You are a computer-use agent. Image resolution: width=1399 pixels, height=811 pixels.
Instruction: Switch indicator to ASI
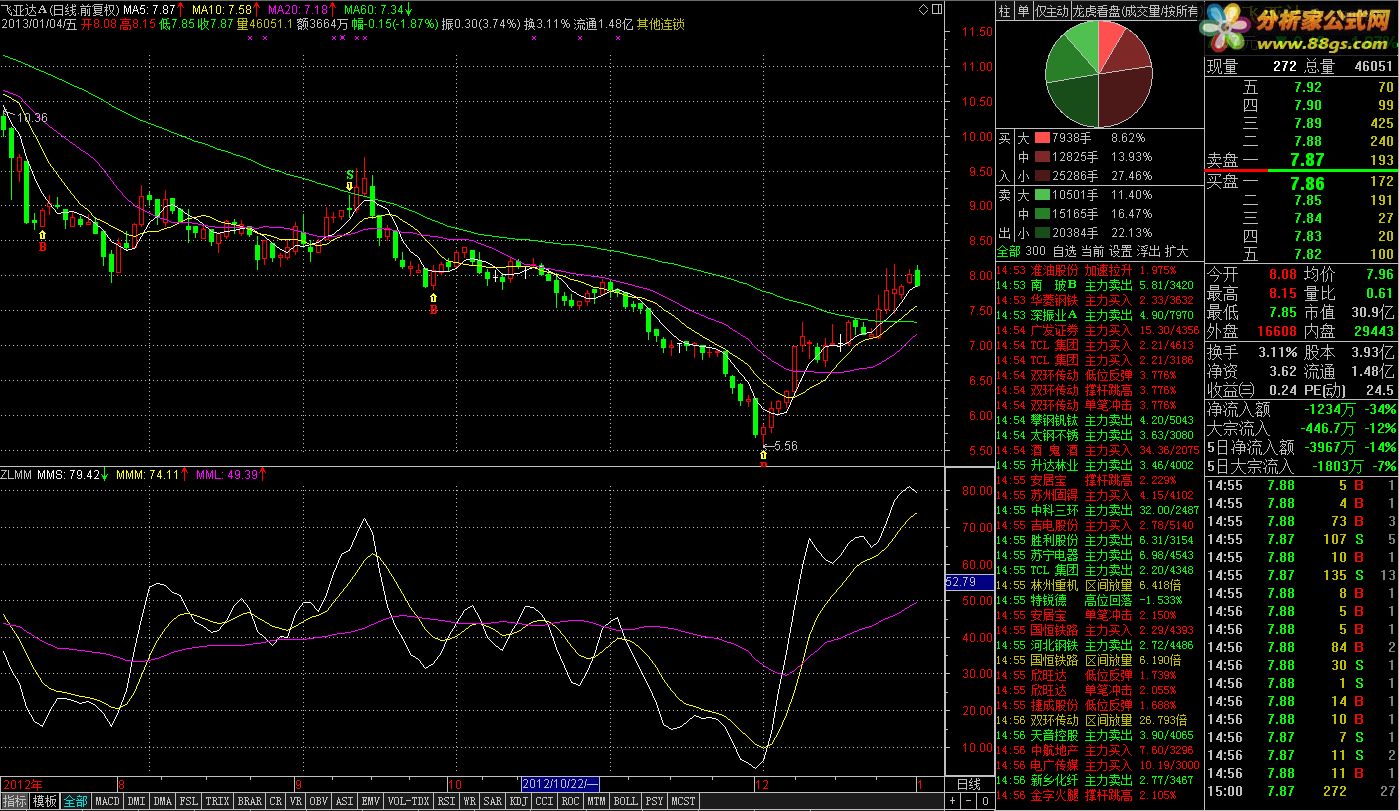(x=344, y=801)
